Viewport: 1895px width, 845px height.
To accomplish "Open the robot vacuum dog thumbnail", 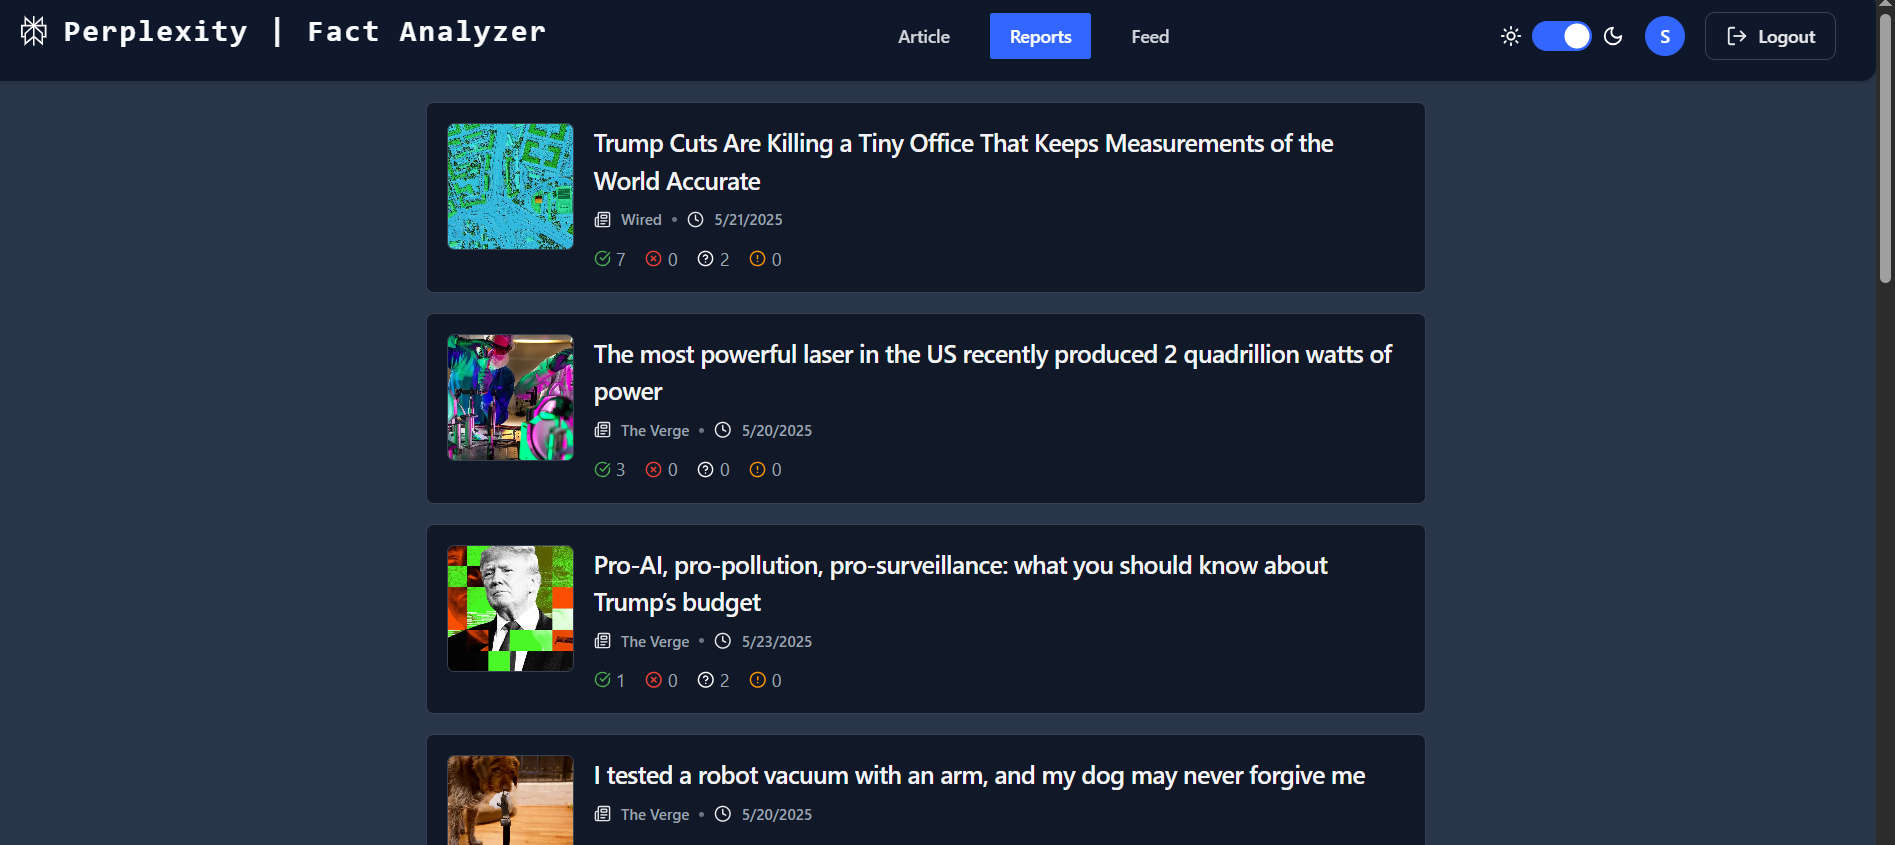I will click(510, 800).
